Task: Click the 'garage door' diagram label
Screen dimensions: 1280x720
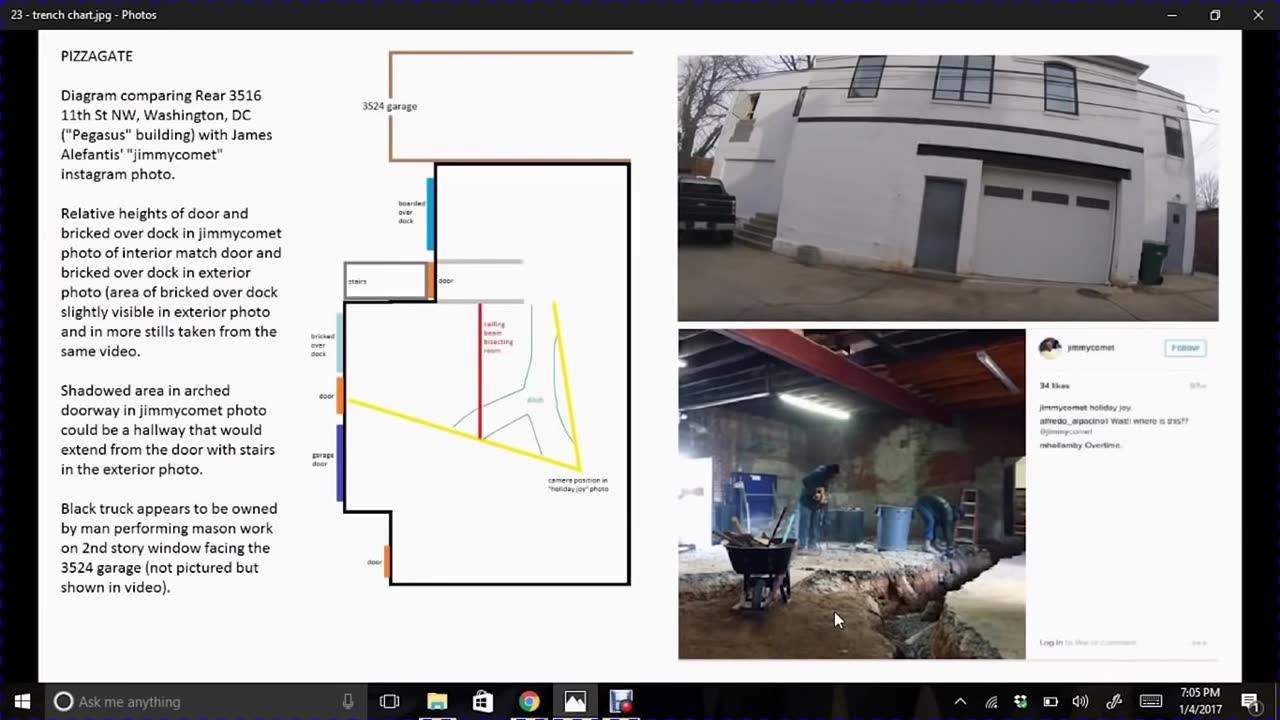Action: point(322,459)
